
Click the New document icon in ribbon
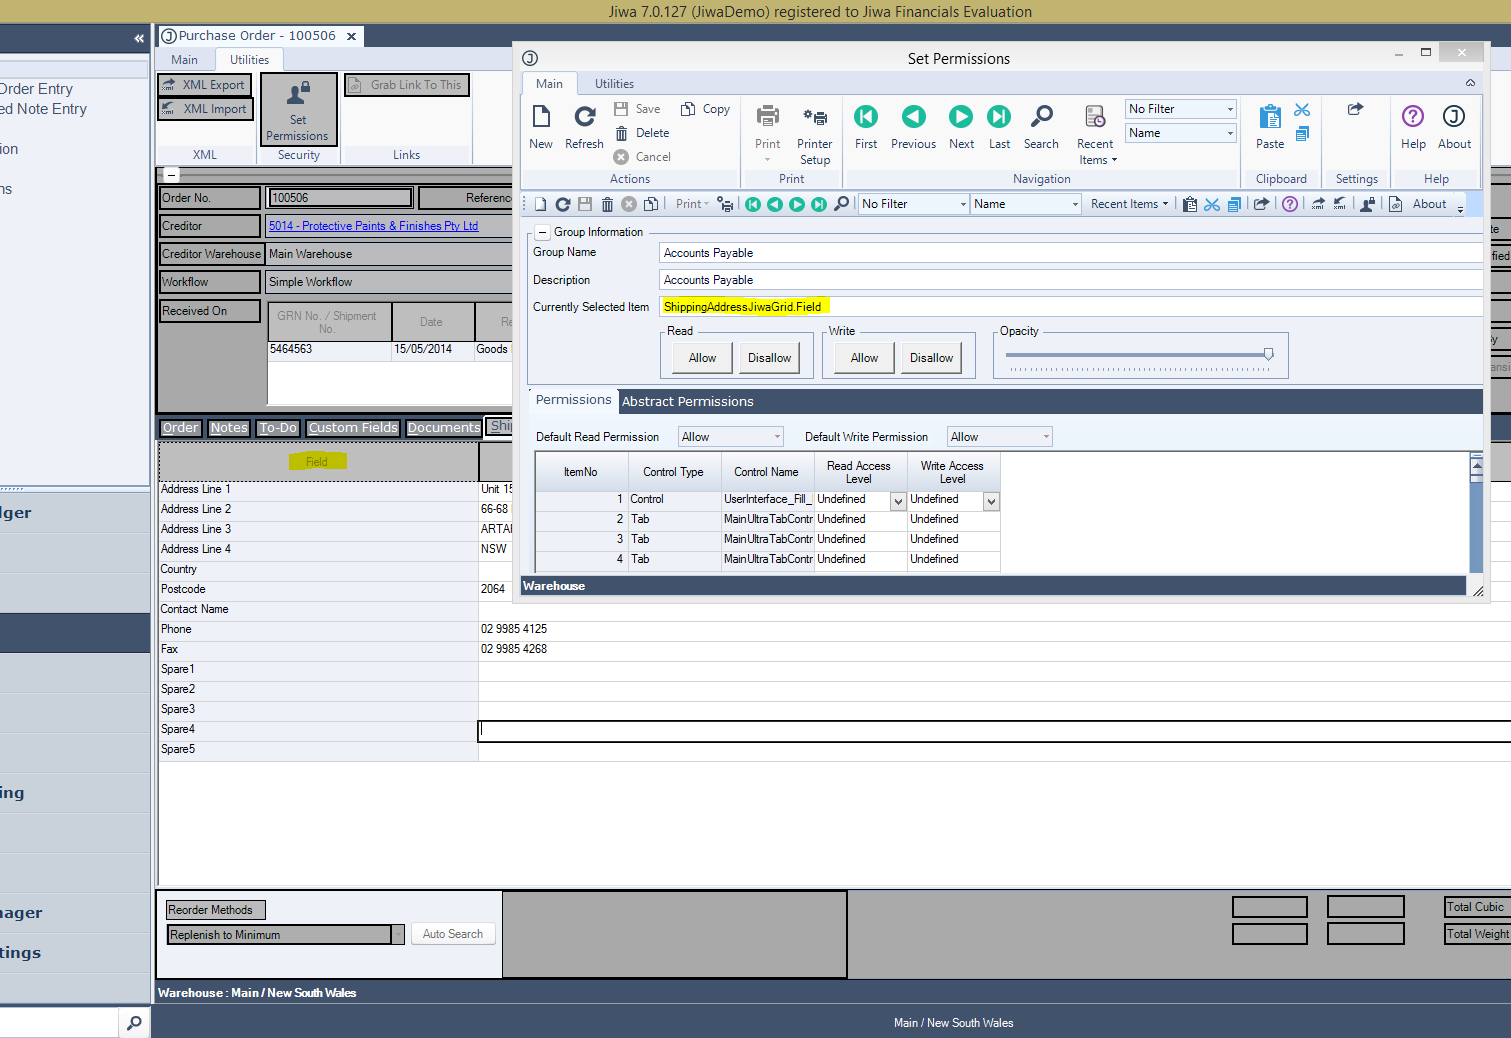pyautogui.click(x=541, y=118)
